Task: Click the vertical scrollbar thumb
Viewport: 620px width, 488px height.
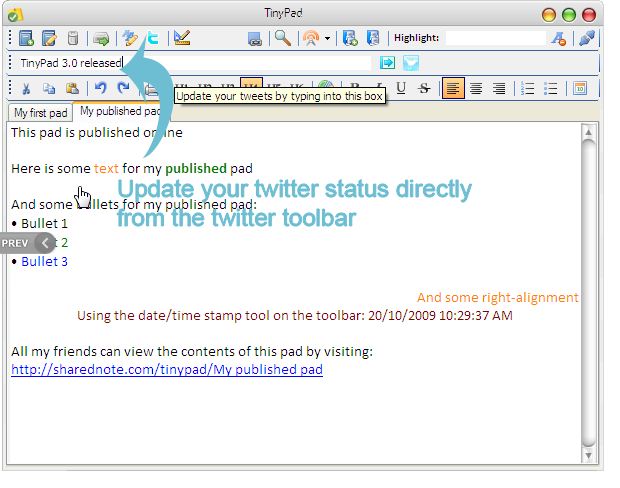Action: coord(588,293)
